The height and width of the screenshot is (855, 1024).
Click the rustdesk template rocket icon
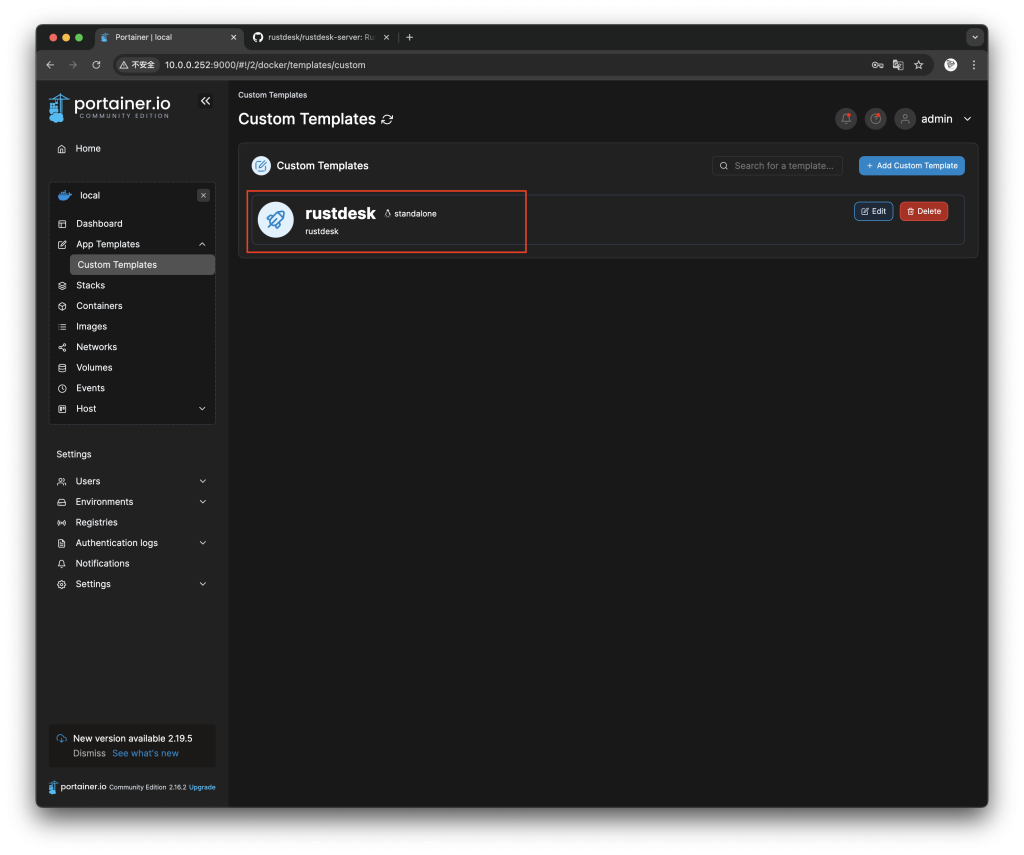click(x=275, y=220)
